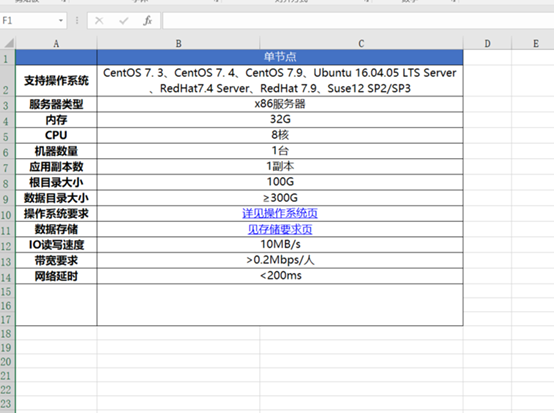Click the select-all triangle at grid corner

[x=9, y=43]
